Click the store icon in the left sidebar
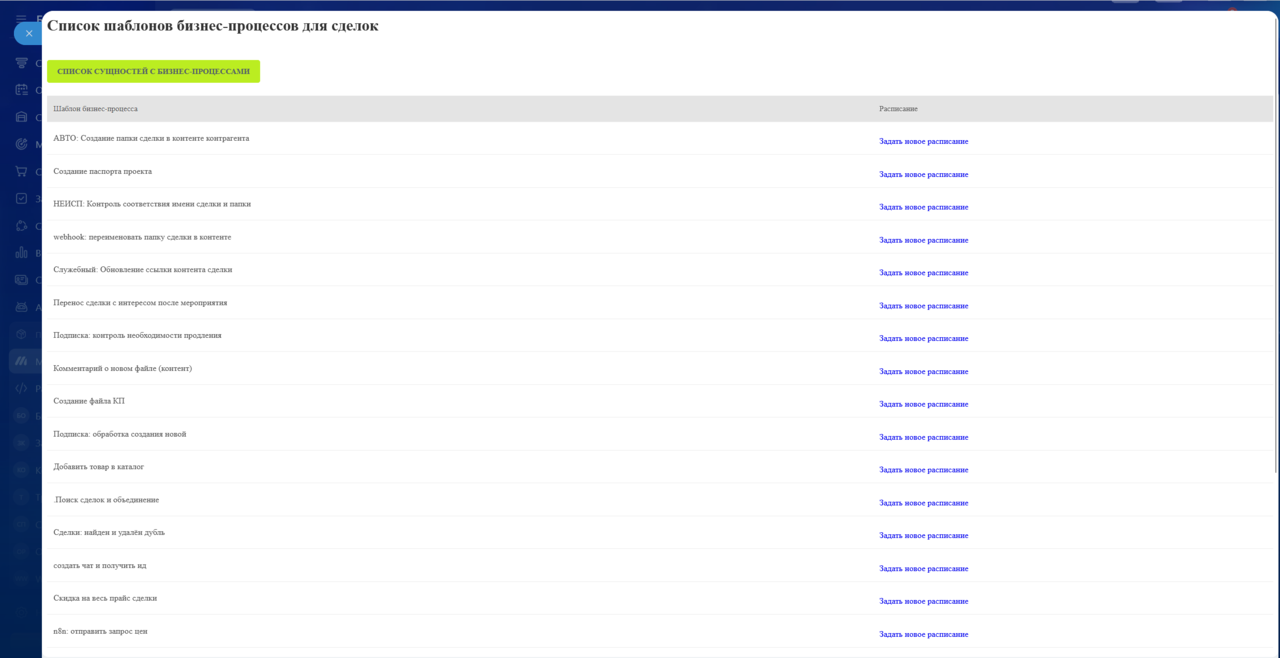The image size is (1280, 658). [x=21, y=117]
